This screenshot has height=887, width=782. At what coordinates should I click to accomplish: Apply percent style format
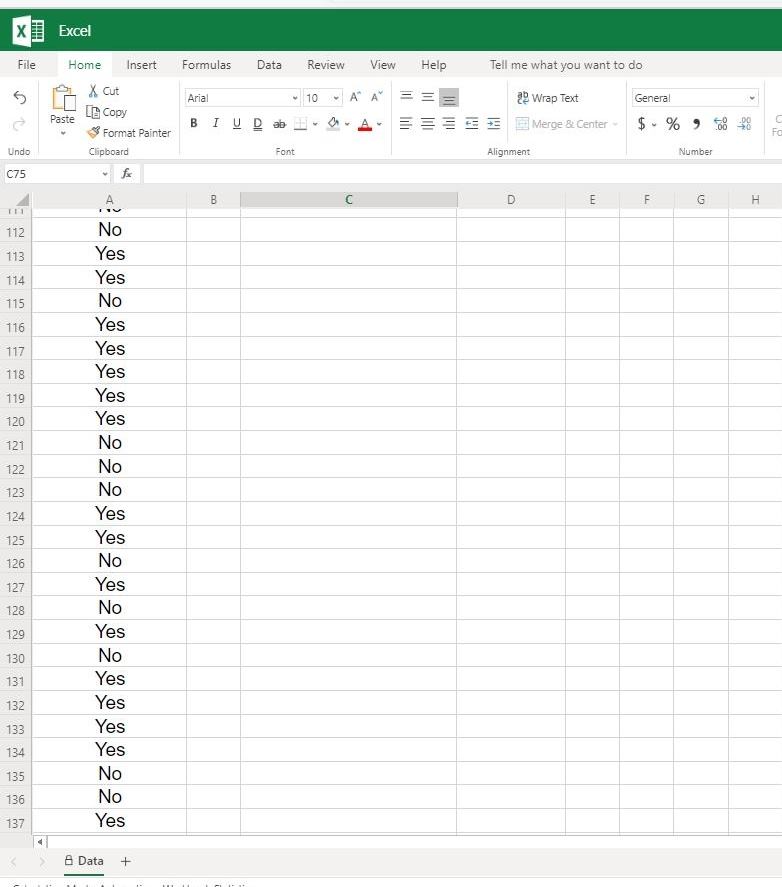[x=673, y=124]
